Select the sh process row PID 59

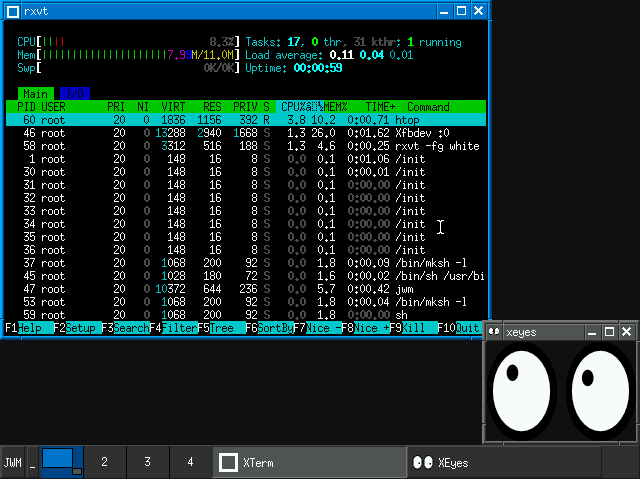pyautogui.click(x=246, y=315)
